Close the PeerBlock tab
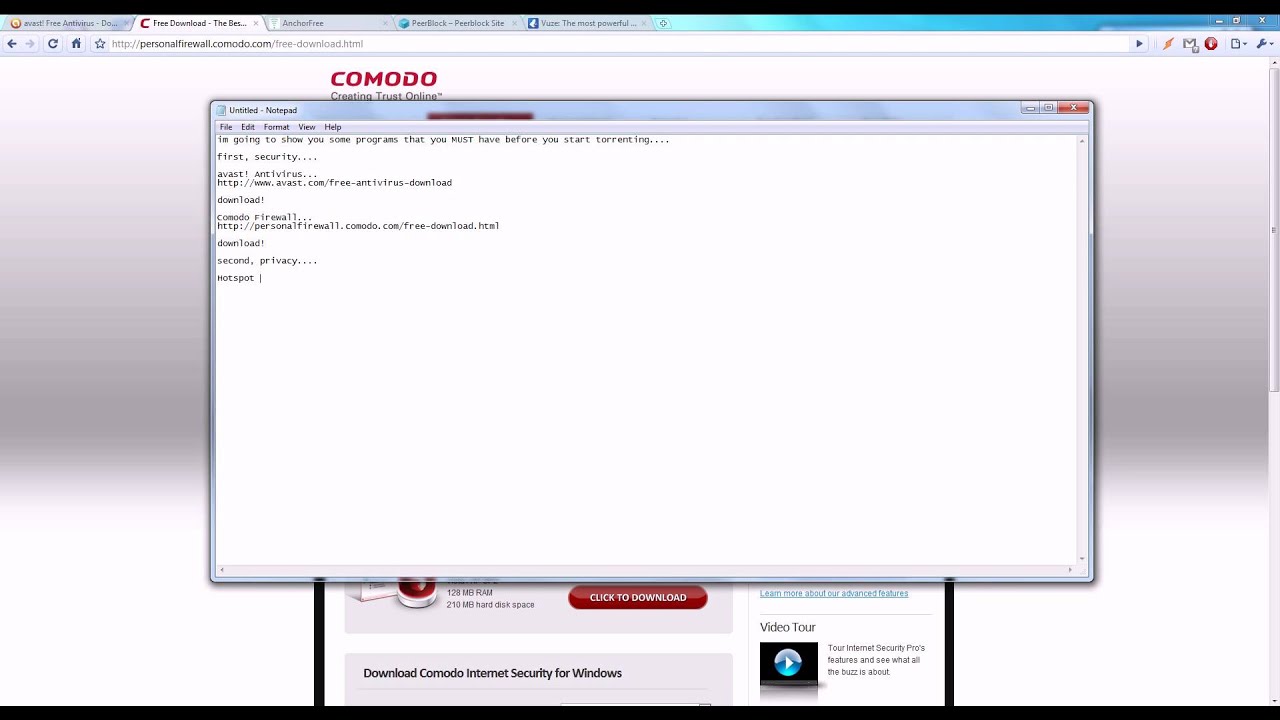 click(515, 23)
